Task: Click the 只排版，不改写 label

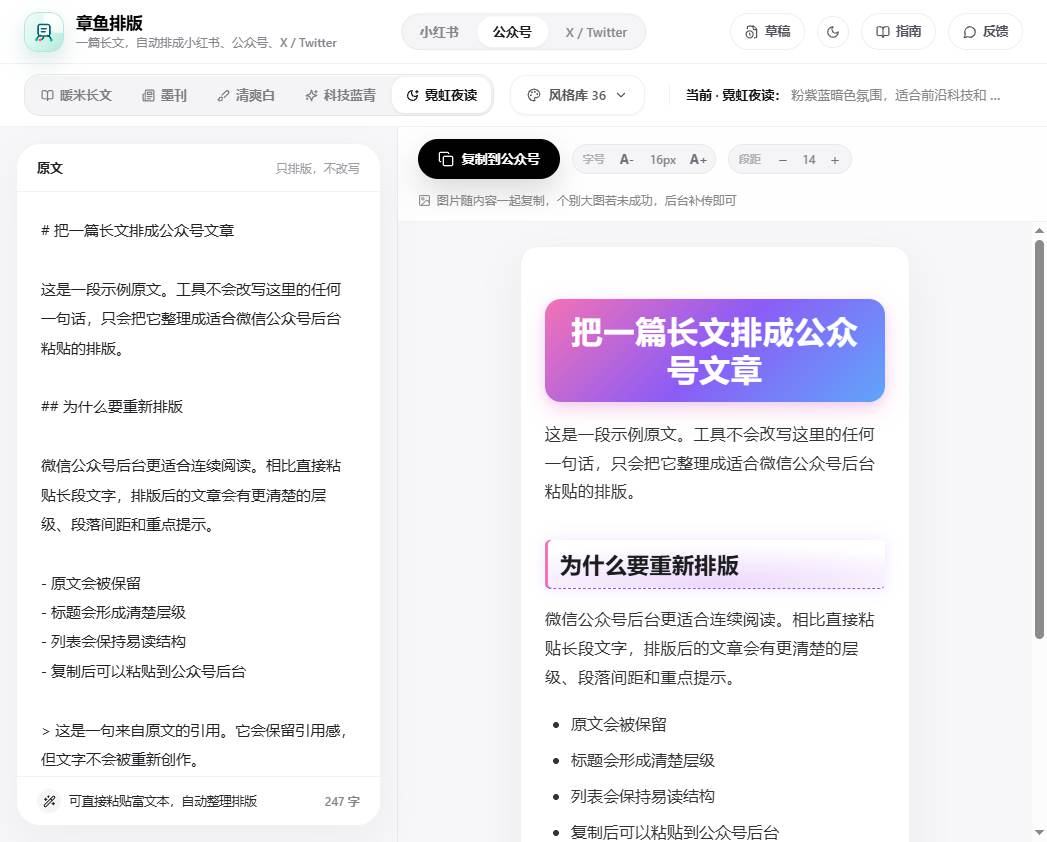Action: (318, 168)
